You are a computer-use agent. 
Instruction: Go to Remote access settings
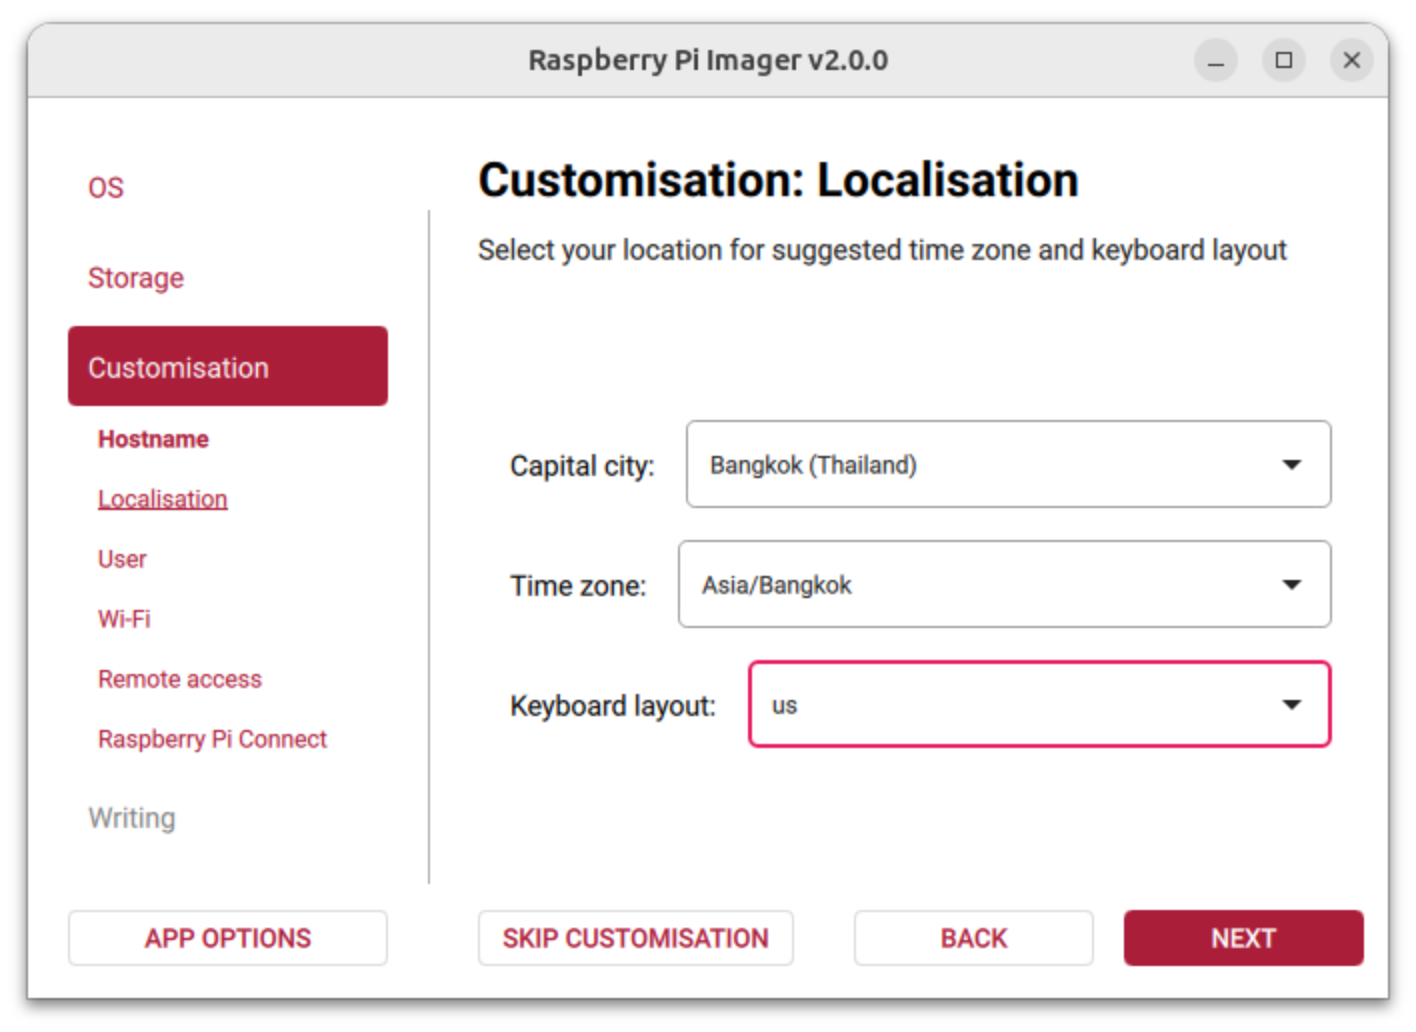(x=180, y=679)
